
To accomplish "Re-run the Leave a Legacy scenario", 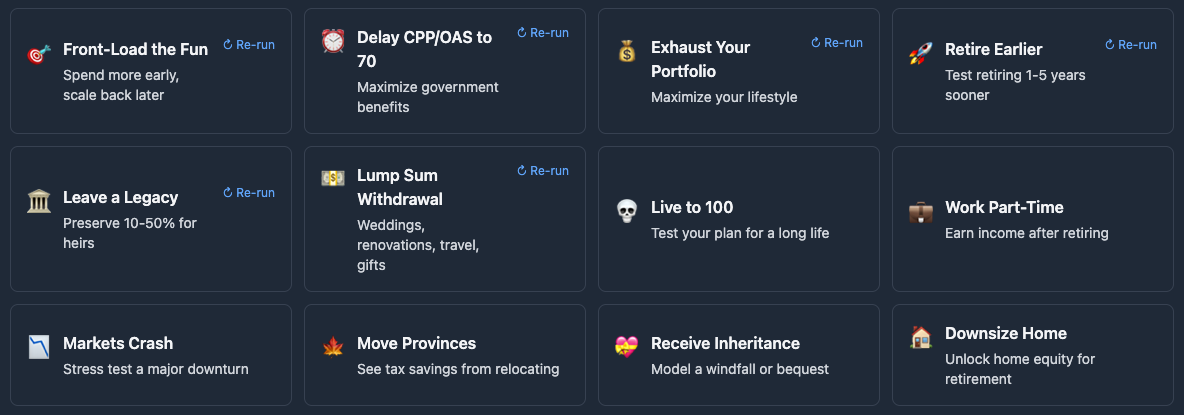I will click(249, 193).
